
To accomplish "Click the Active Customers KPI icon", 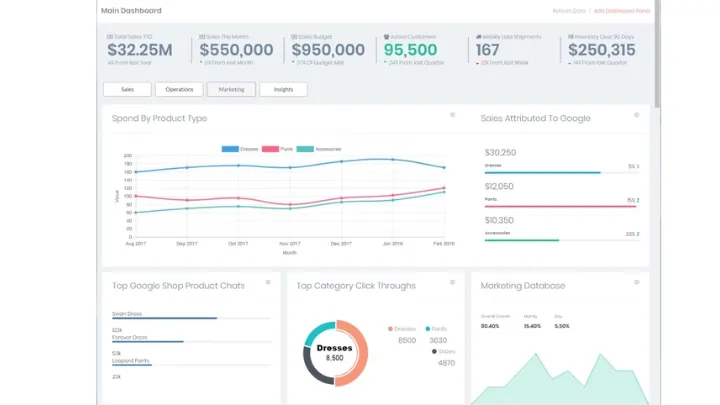I will click(385, 37).
